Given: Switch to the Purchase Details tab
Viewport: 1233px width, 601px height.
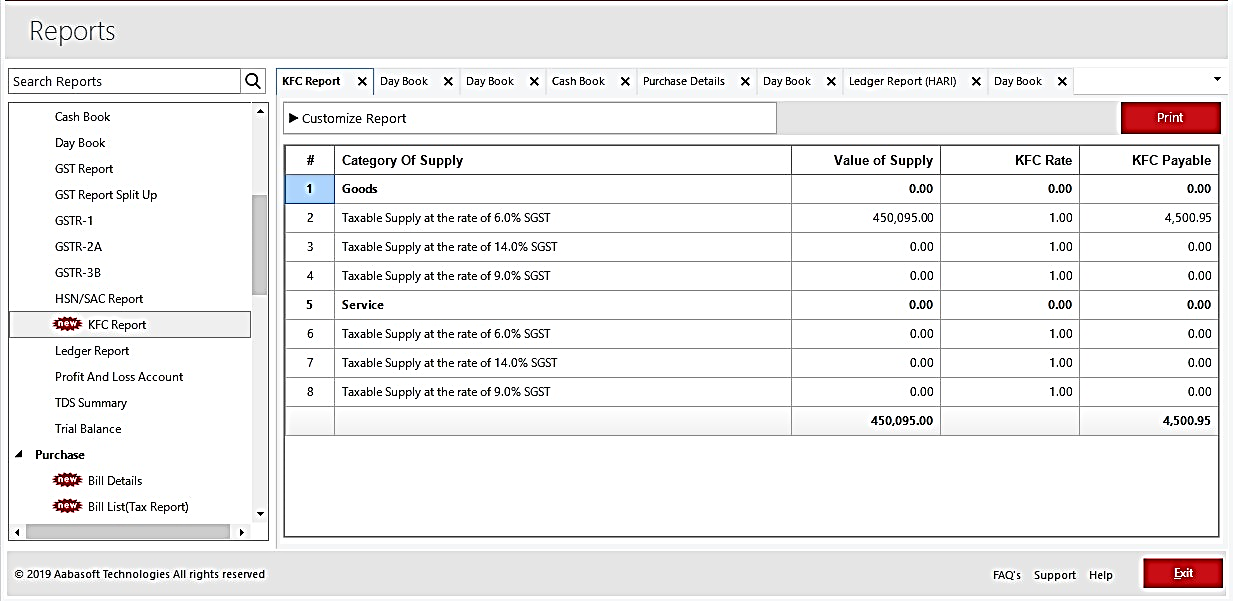Looking at the screenshot, I should [684, 82].
